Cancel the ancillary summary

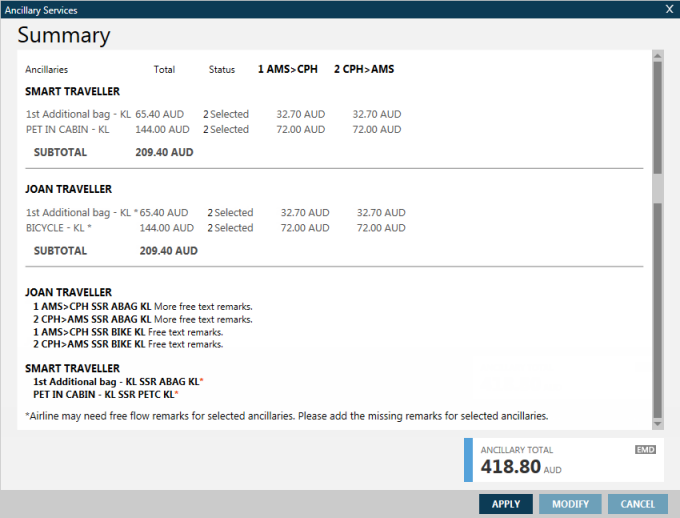(x=637, y=504)
